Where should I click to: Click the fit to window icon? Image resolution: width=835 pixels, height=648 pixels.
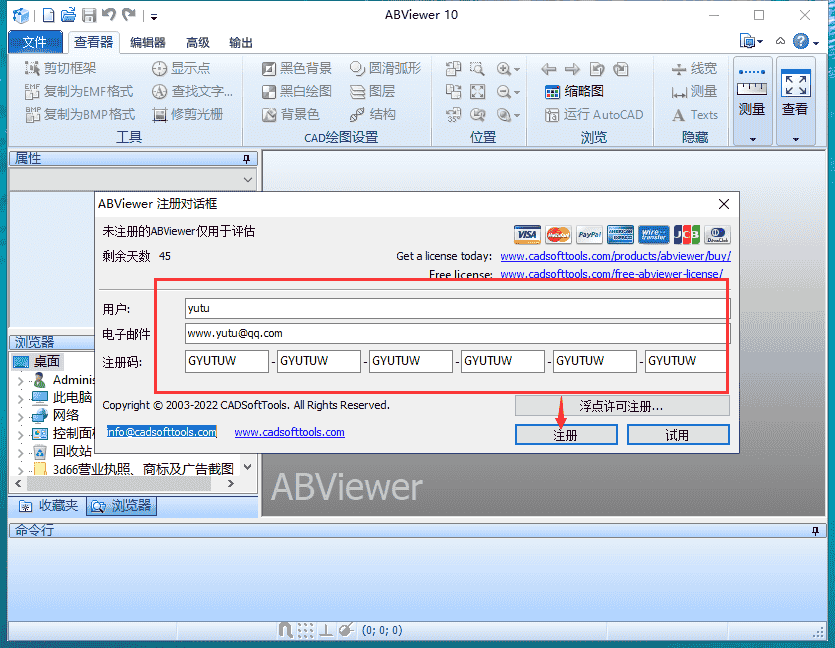pyautogui.click(x=477, y=92)
